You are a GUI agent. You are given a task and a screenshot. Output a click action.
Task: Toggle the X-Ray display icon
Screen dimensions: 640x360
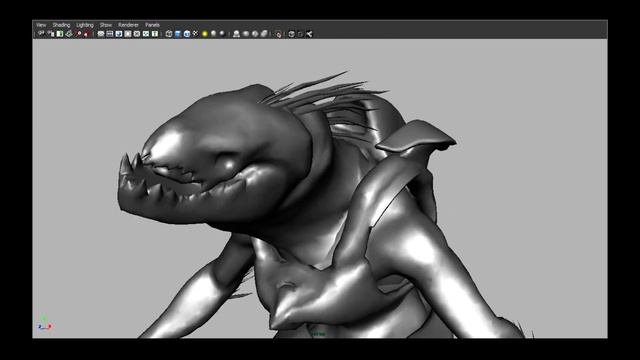coord(291,34)
